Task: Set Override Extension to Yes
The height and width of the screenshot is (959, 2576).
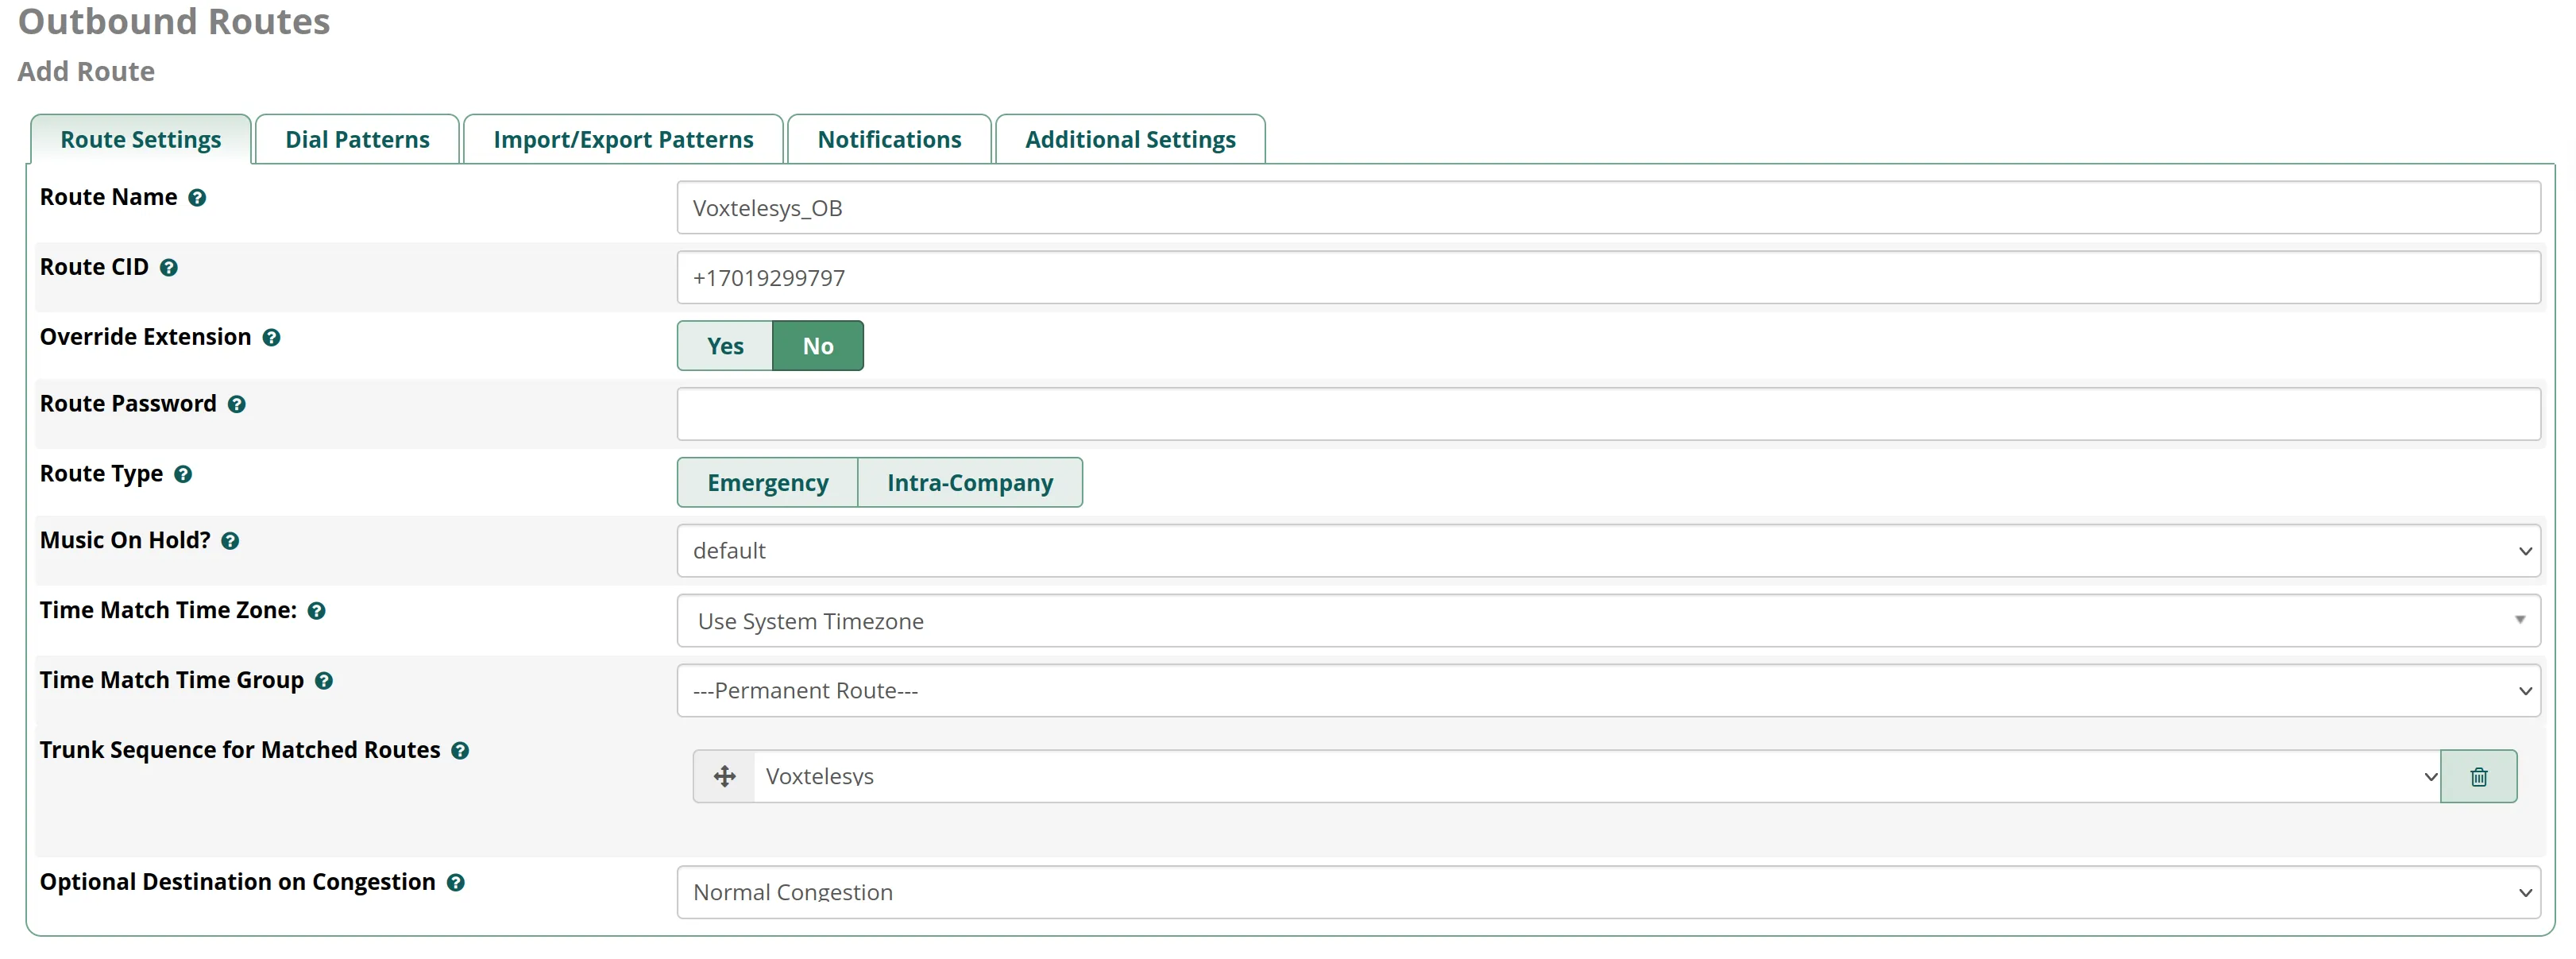Action: coord(724,345)
